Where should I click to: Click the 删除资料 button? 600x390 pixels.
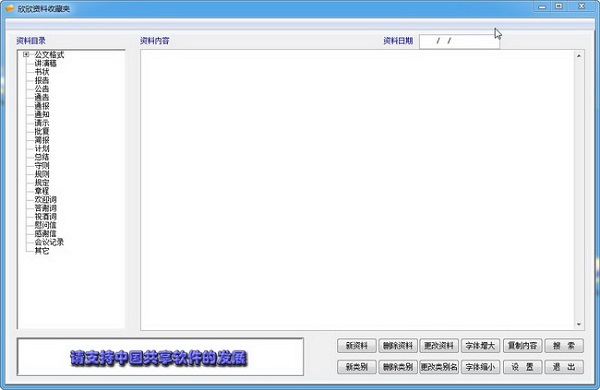[x=398, y=346]
